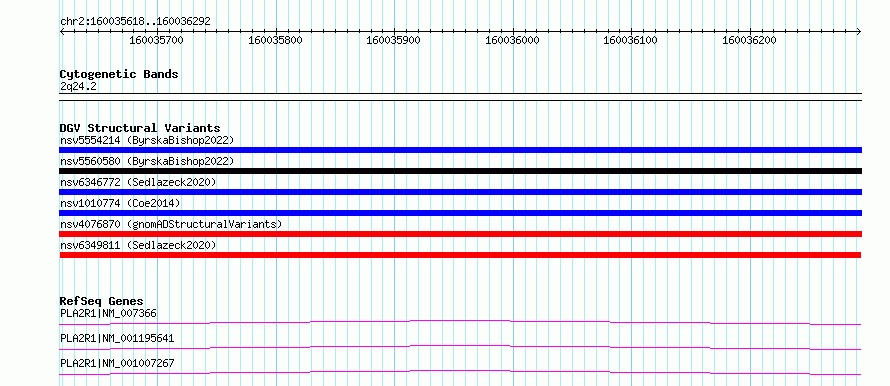Click the nsv6346772 blue variant bar

pos(460,192)
